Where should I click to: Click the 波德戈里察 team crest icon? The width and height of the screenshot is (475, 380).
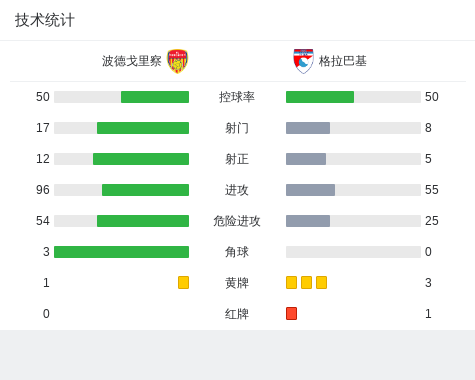[177, 61]
